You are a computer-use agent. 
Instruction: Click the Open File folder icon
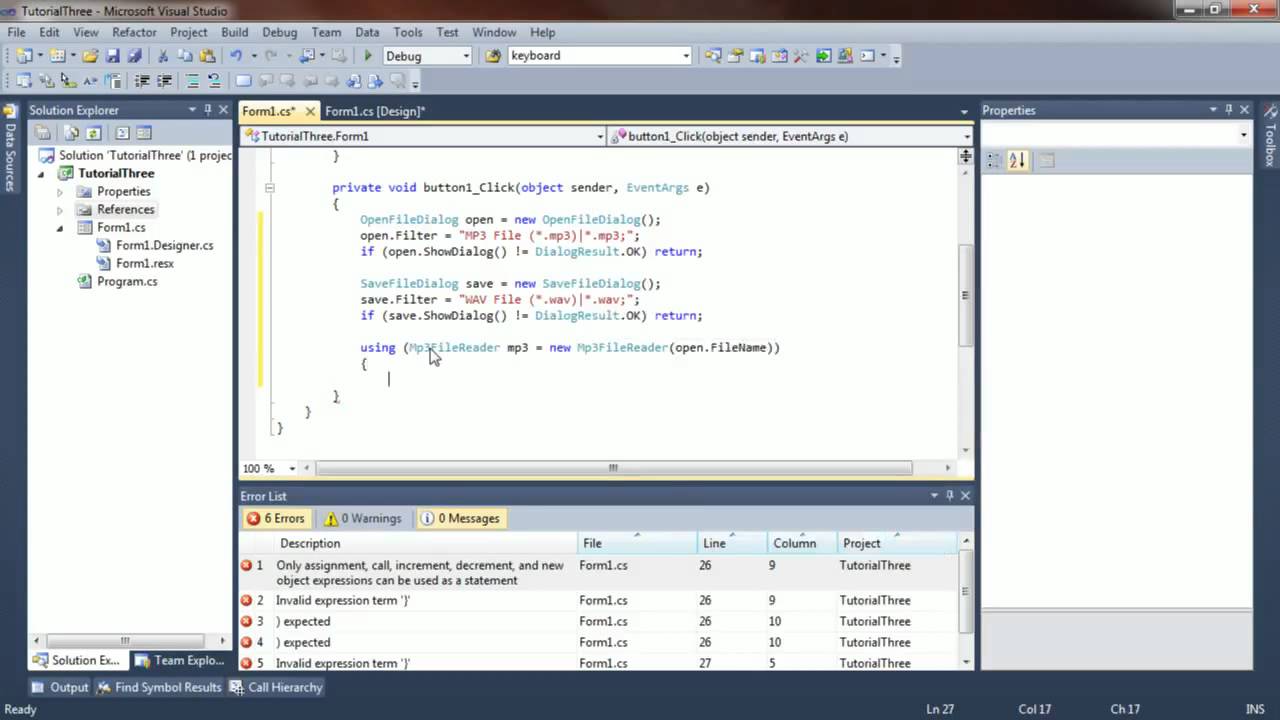pos(90,56)
